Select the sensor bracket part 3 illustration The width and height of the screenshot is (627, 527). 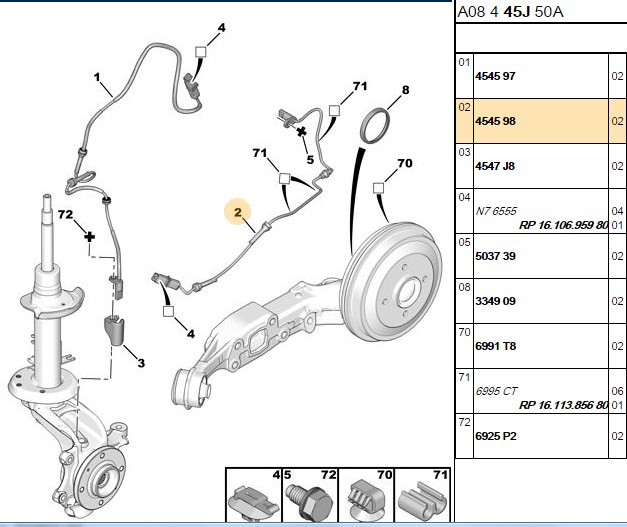(114, 329)
